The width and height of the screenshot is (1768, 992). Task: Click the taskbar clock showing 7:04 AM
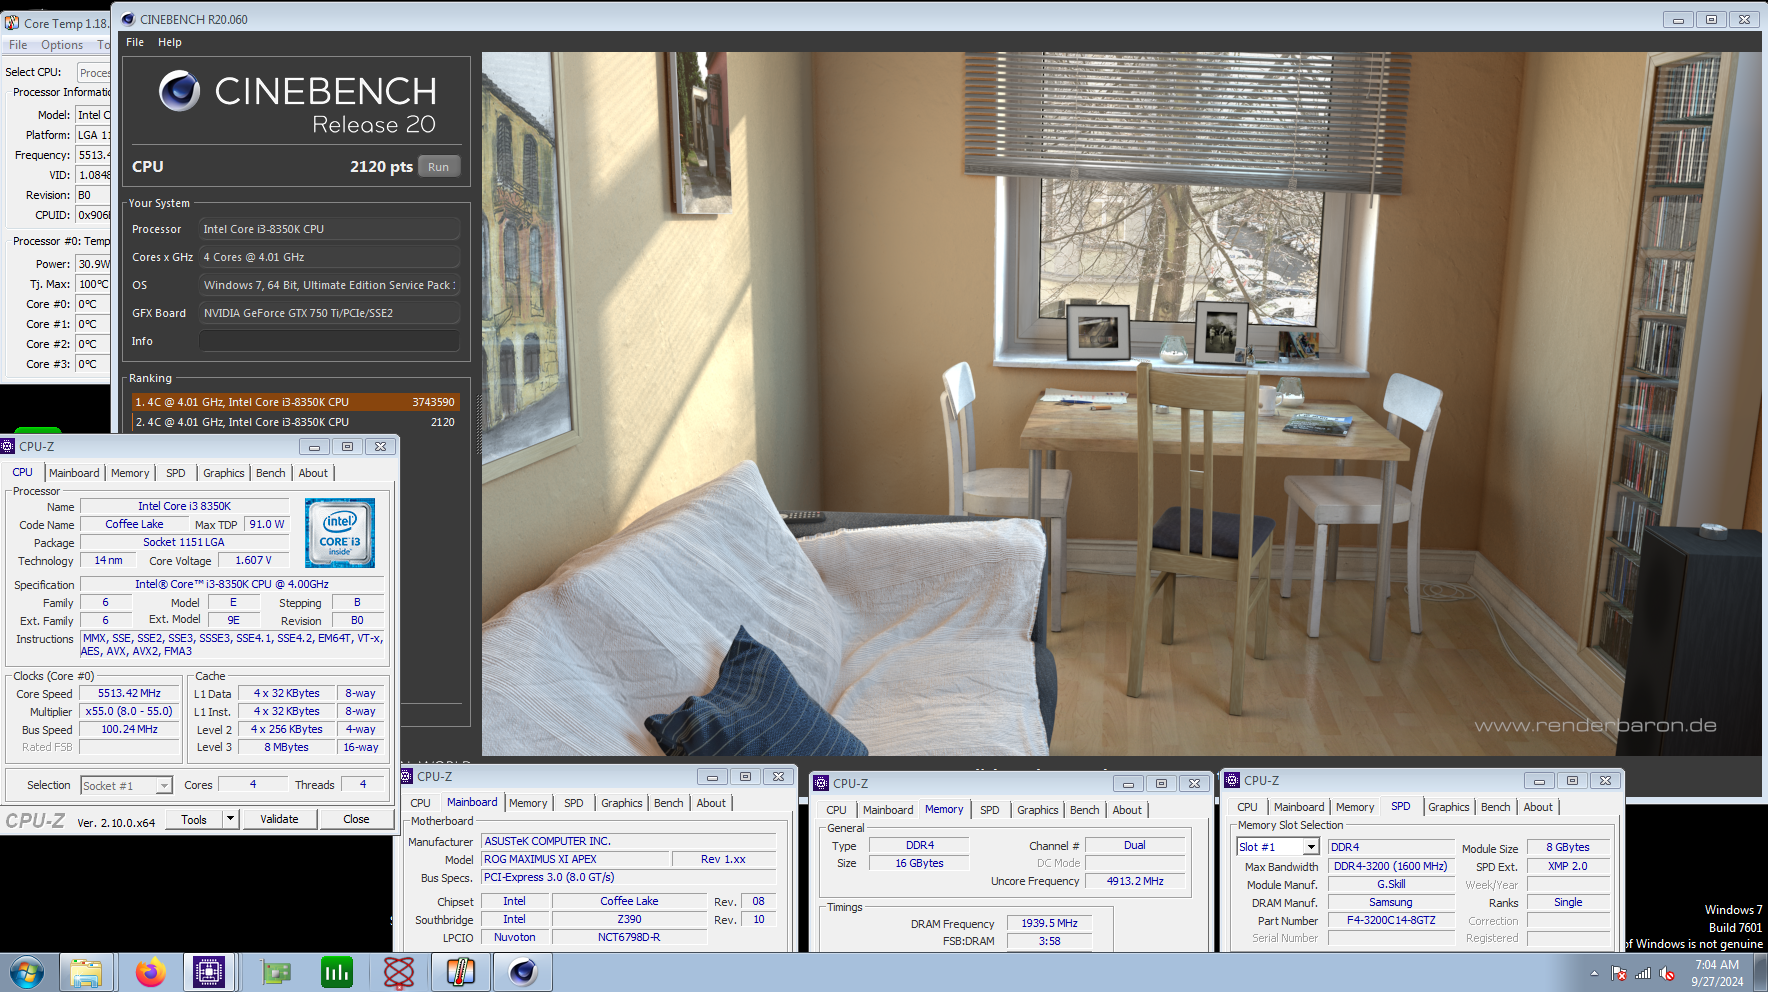[x=1717, y=973]
